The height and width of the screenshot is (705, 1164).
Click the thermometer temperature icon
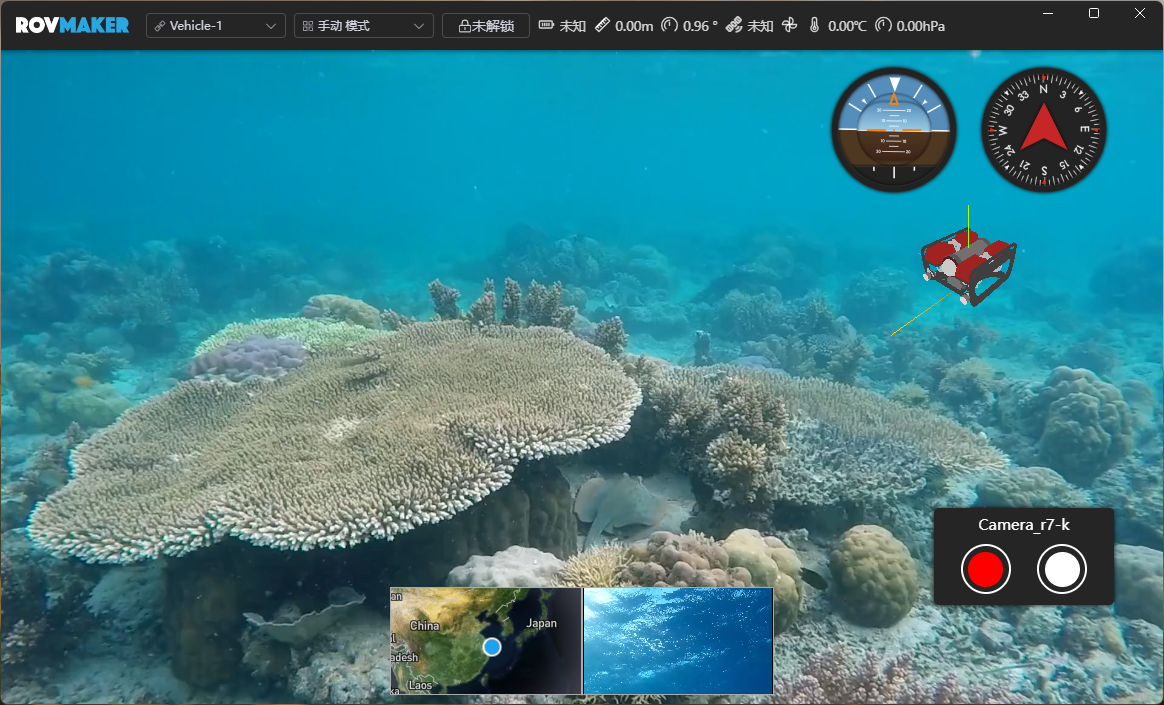[x=814, y=26]
